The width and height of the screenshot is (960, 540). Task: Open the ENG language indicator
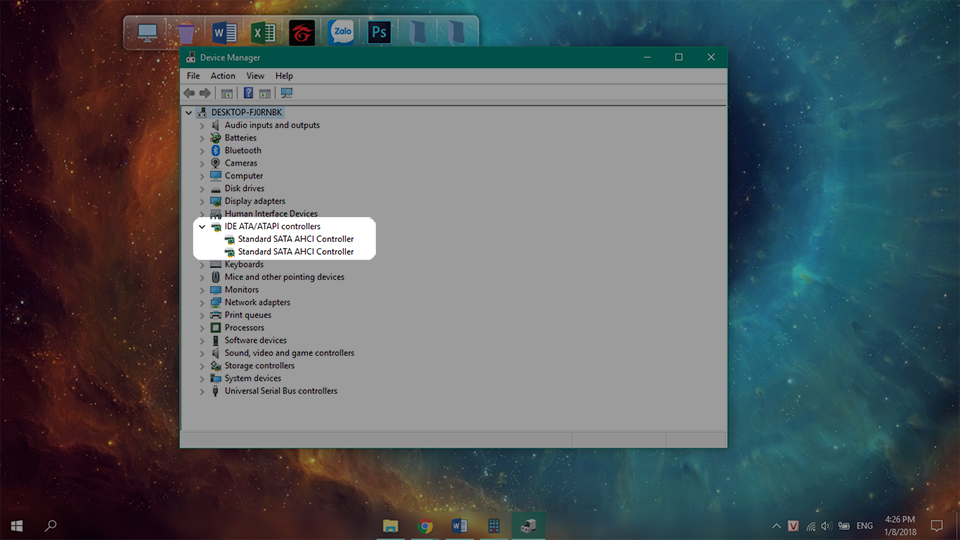click(x=864, y=526)
